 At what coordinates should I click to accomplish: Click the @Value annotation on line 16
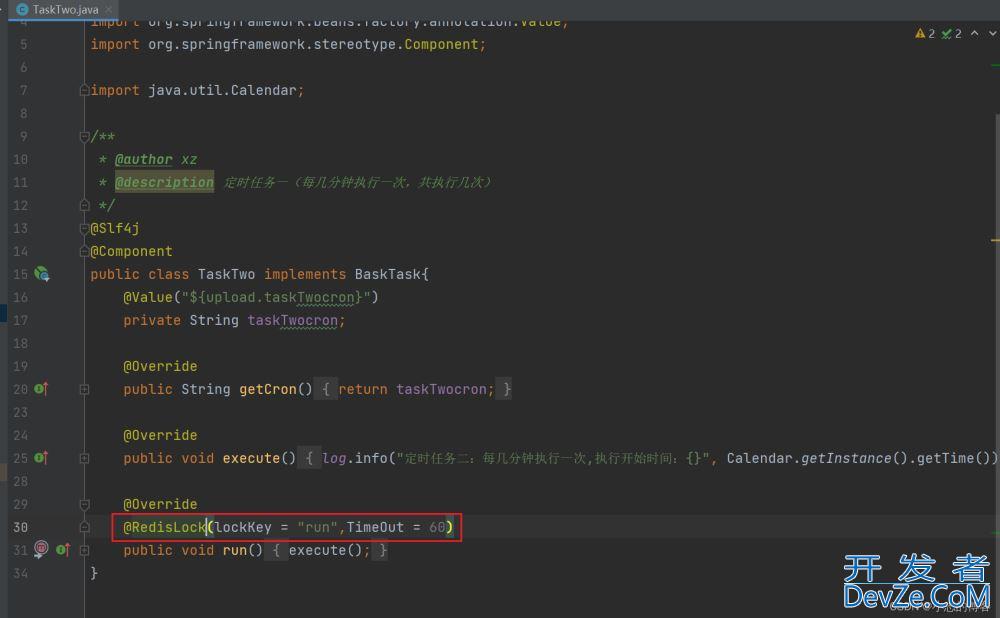coord(148,297)
